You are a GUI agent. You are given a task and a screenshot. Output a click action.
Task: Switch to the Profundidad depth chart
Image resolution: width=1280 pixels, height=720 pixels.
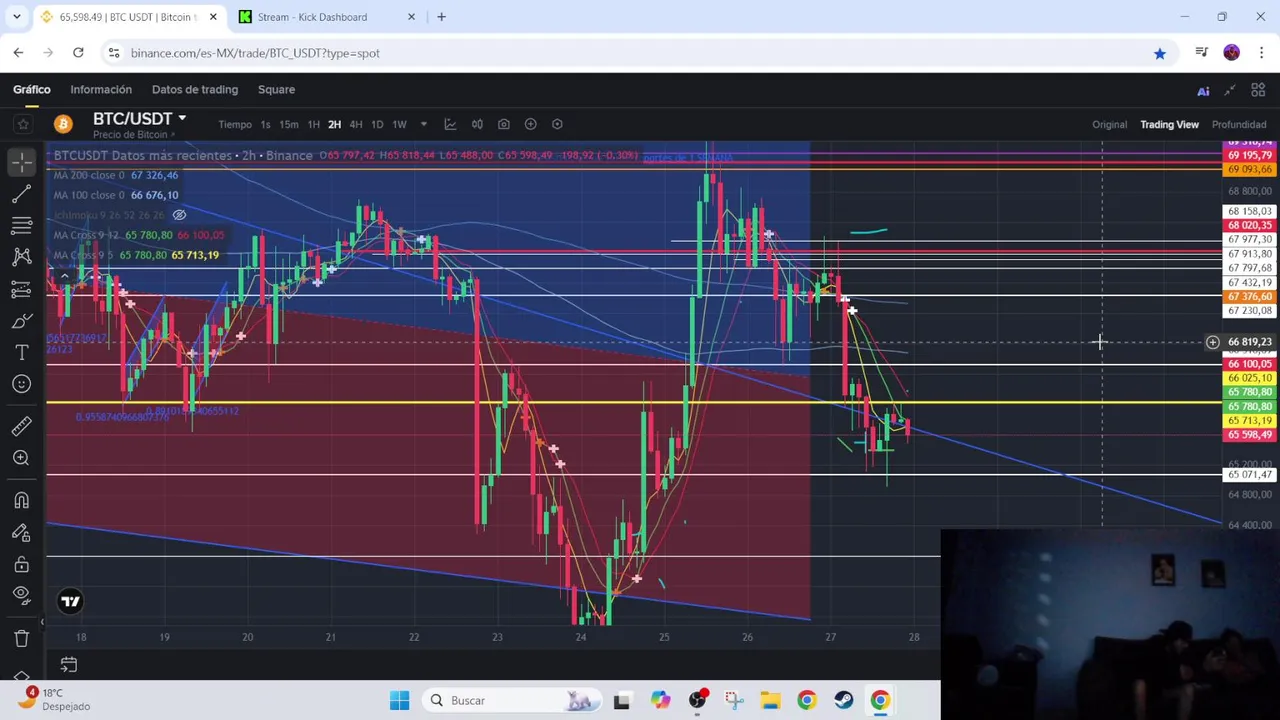[1239, 124]
